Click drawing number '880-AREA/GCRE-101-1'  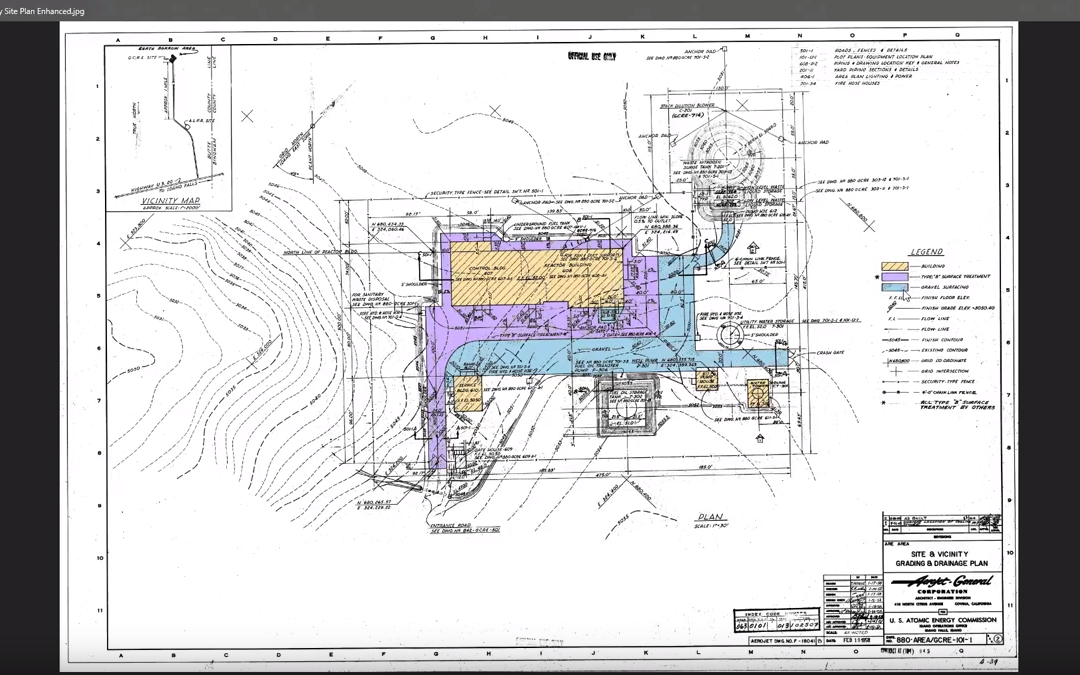click(x=935, y=640)
